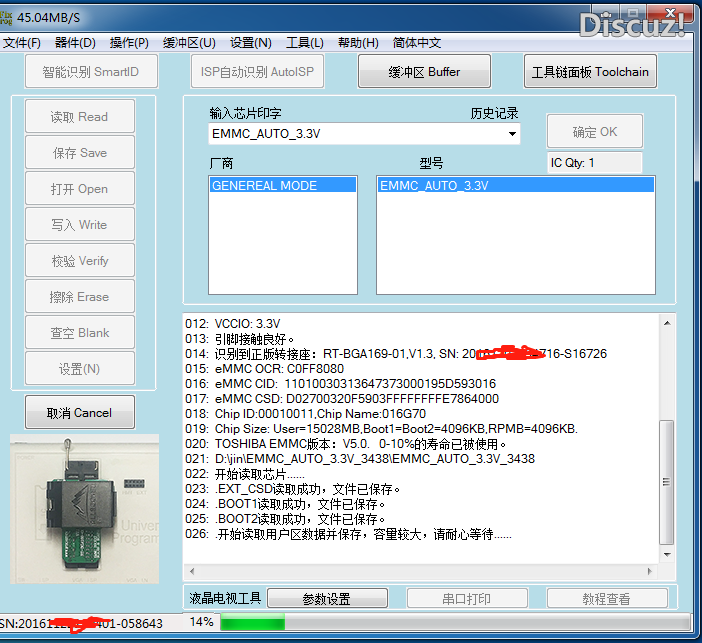Open the 文件(F) menu
Image resolution: width=702 pixels, height=643 pixels.
(x=21, y=43)
